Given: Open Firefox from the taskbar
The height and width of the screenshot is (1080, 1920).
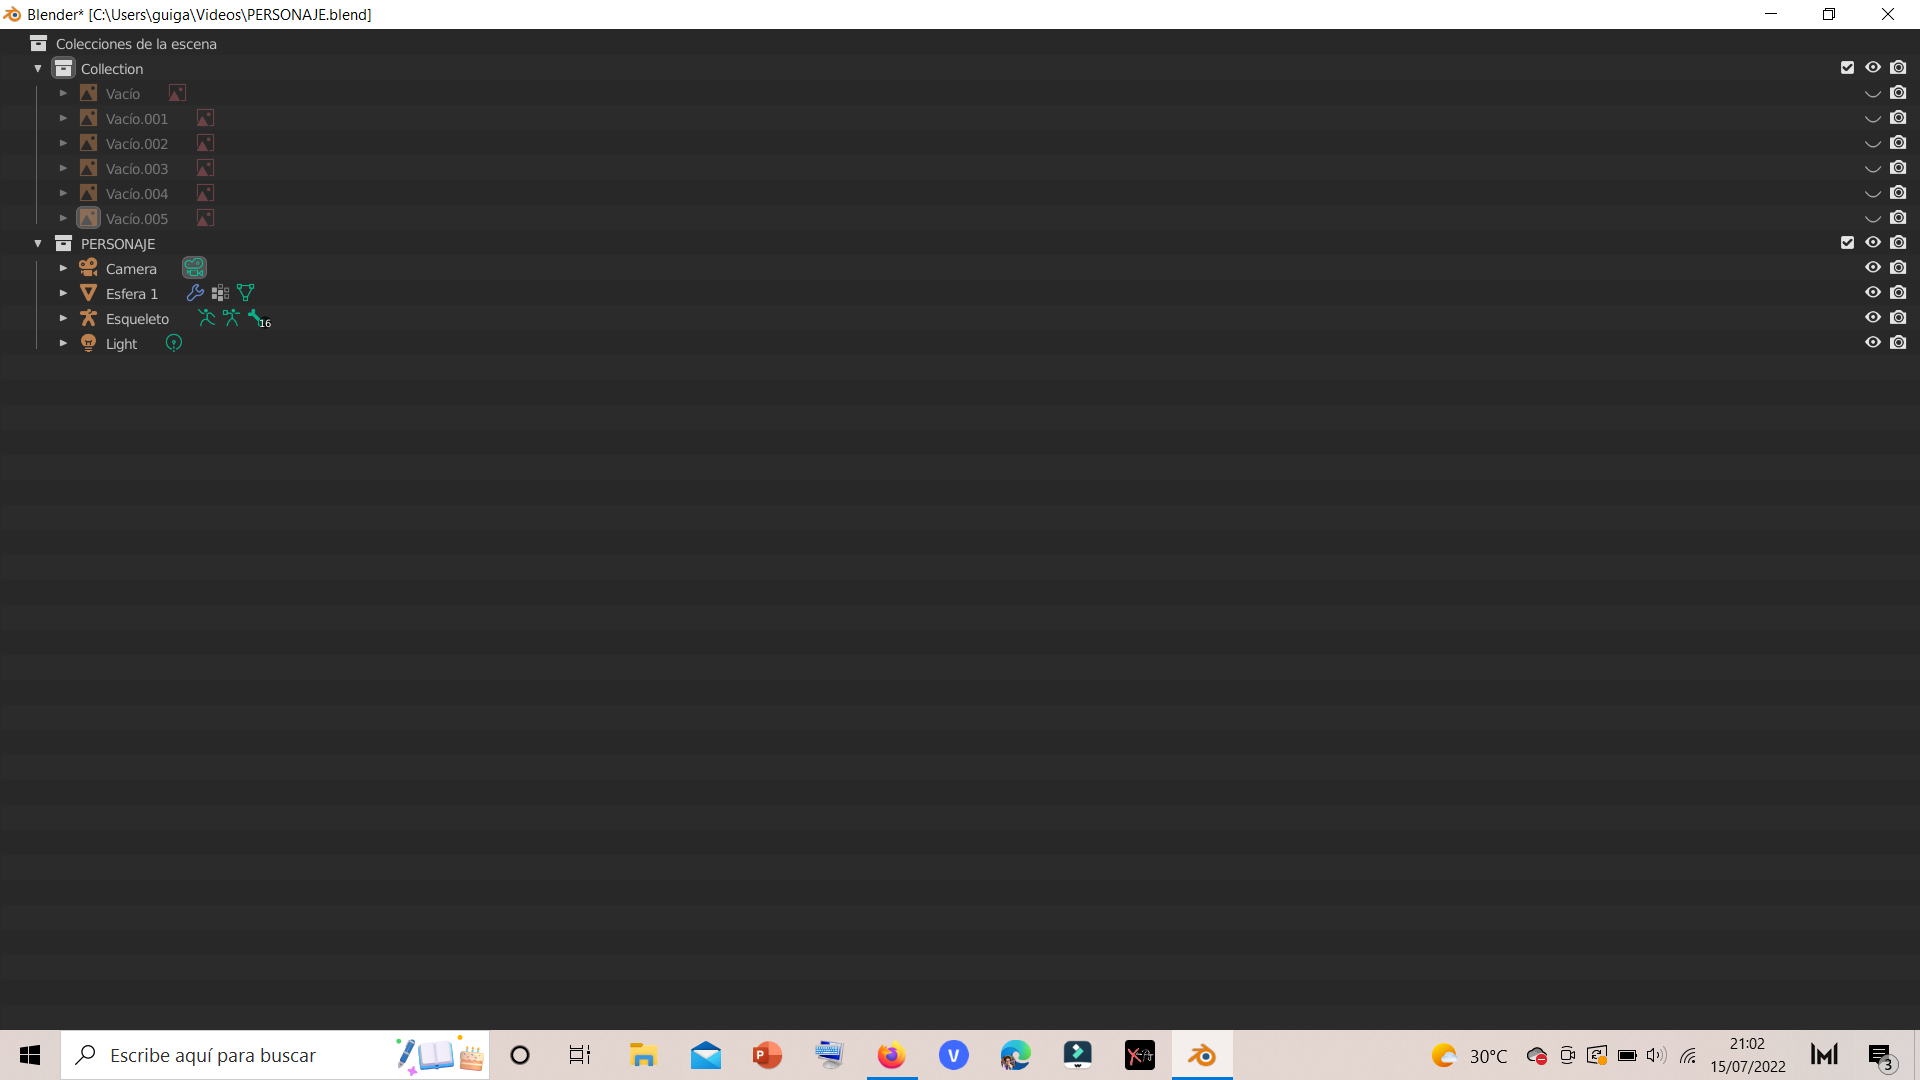Looking at the screenshot, I should pyautogui.click(x=891, y=1055).
